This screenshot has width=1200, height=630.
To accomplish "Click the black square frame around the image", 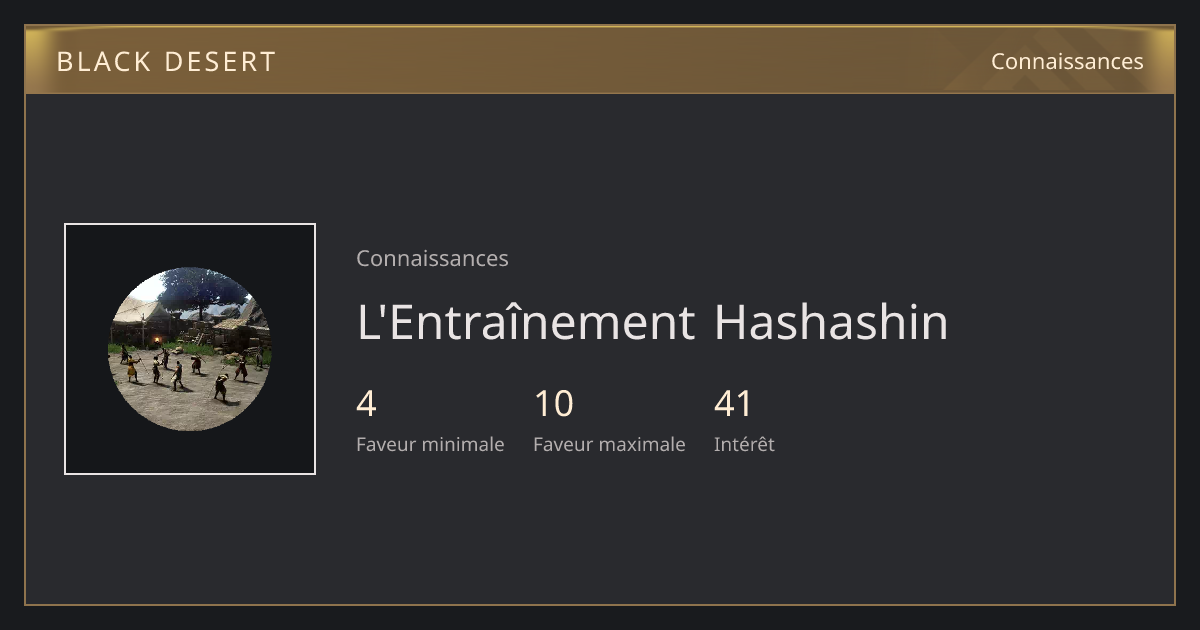I will tap(190, 349).
